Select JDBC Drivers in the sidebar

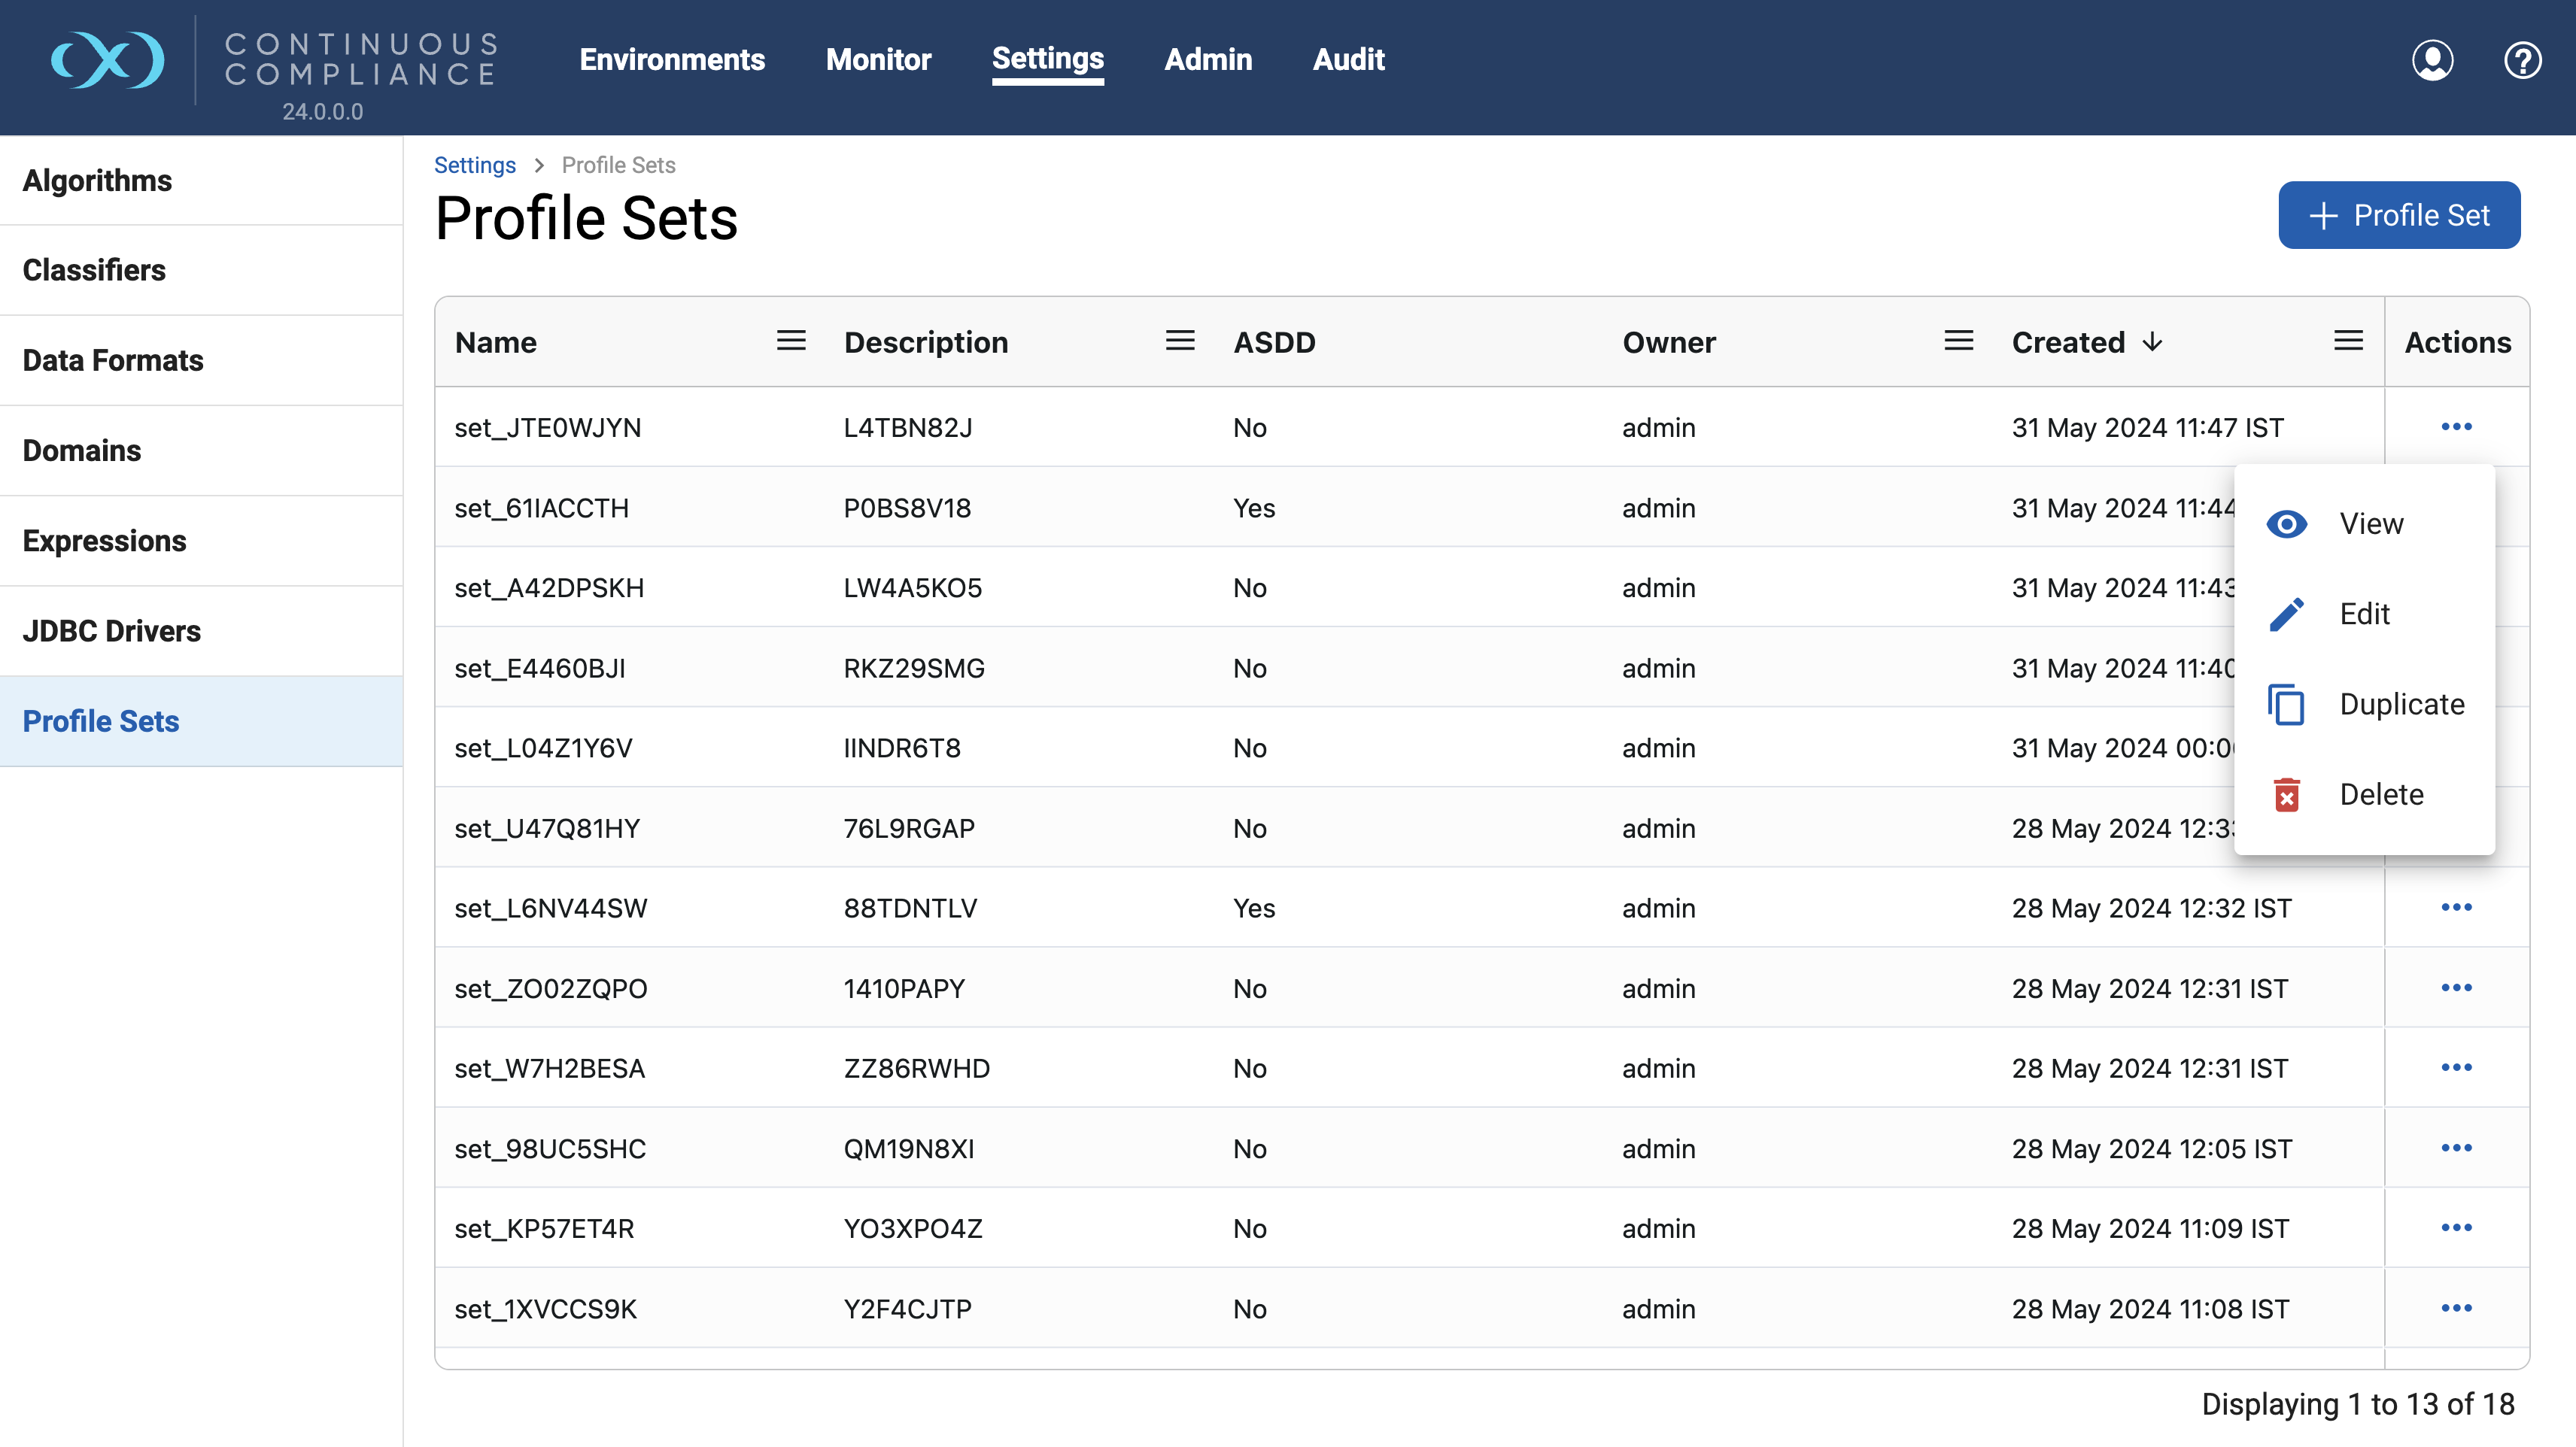coord(113,631)
